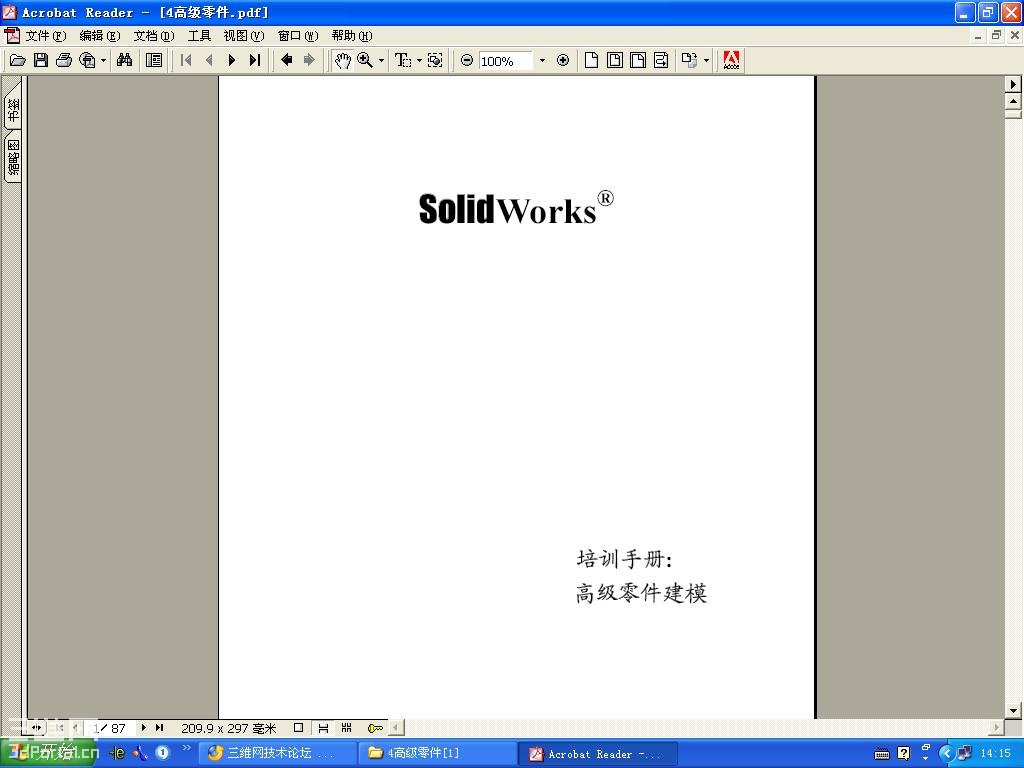Select Continuous page layout in status bar
This screenshot has height=768, width=1024.
tap(323, 728)
